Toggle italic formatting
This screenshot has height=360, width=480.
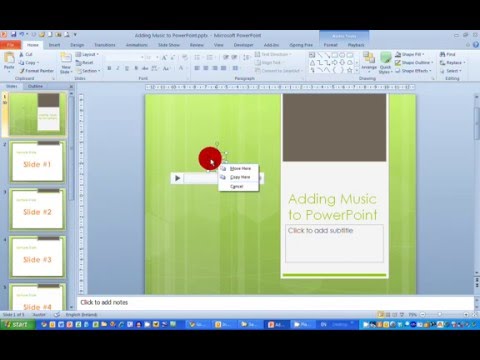[x=118, y=68]
